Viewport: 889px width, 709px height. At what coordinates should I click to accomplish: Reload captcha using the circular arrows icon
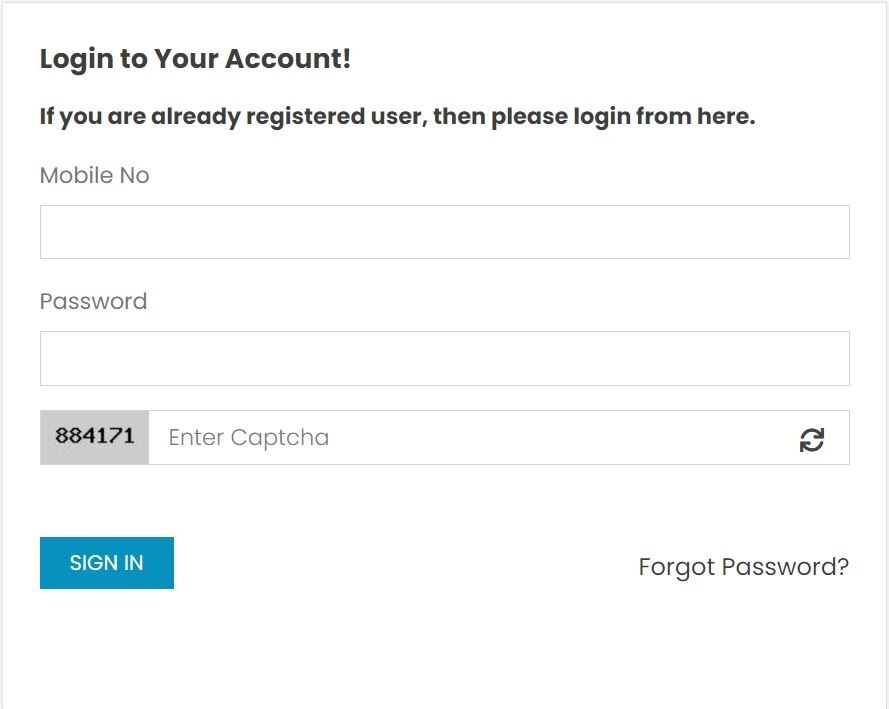click(x=811, y=439)
